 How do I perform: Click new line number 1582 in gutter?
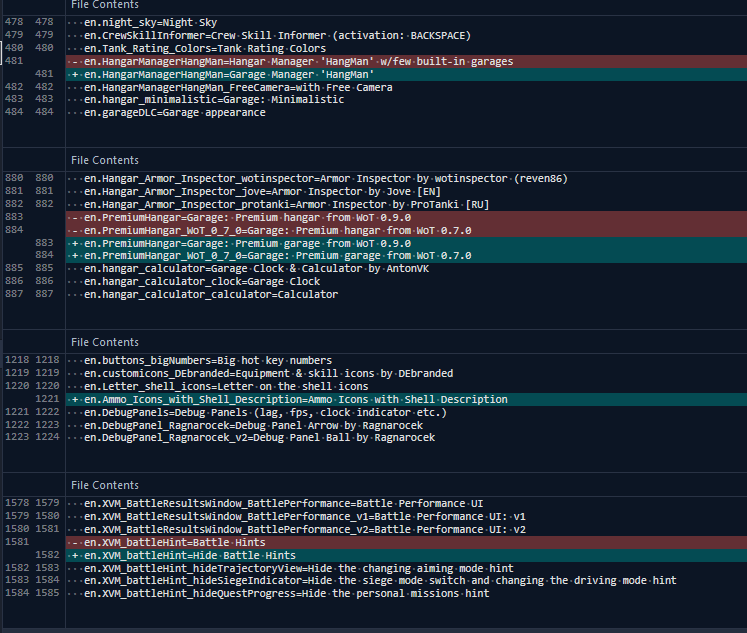coord(47,555)
